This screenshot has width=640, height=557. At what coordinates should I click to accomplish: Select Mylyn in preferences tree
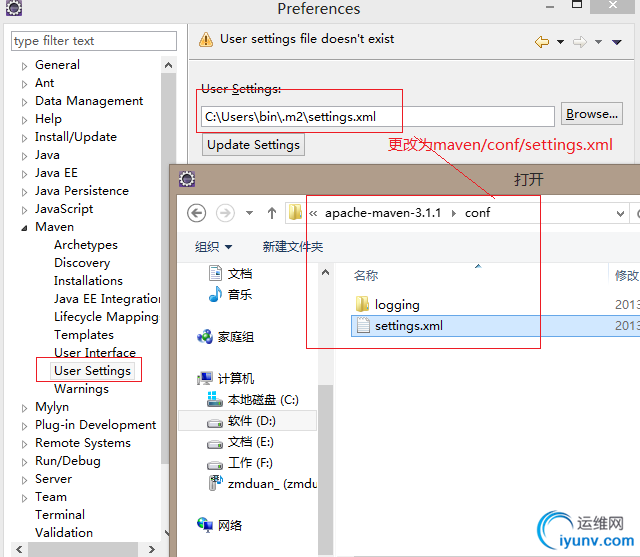click(52, 407)
